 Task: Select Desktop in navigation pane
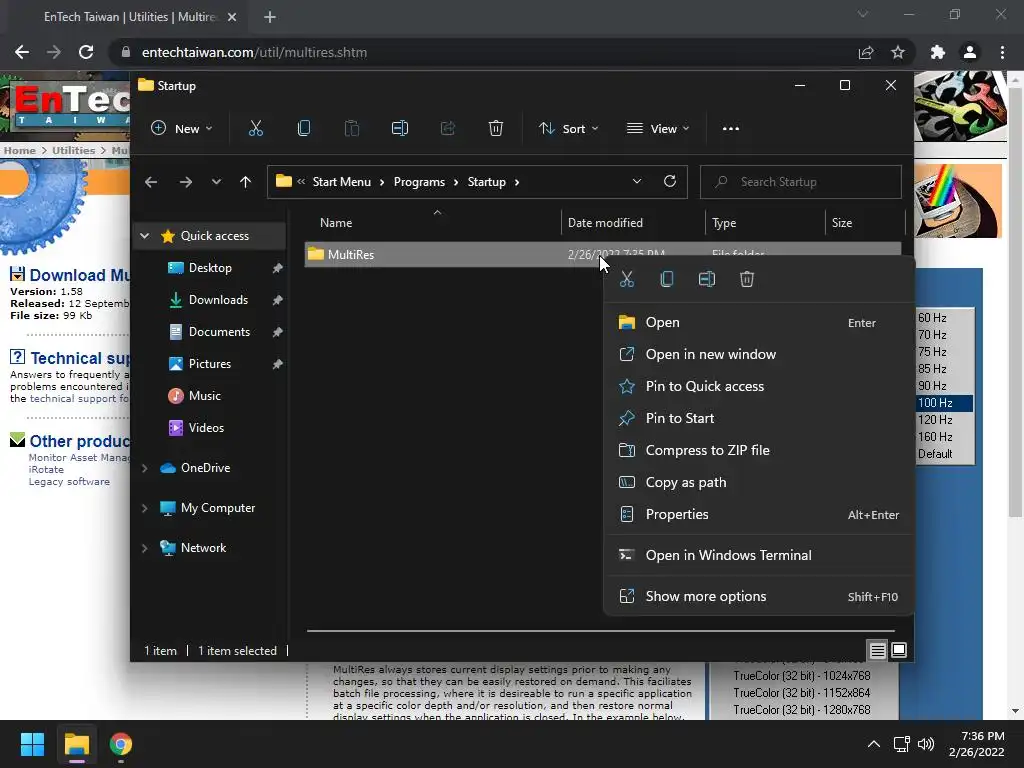210,268
